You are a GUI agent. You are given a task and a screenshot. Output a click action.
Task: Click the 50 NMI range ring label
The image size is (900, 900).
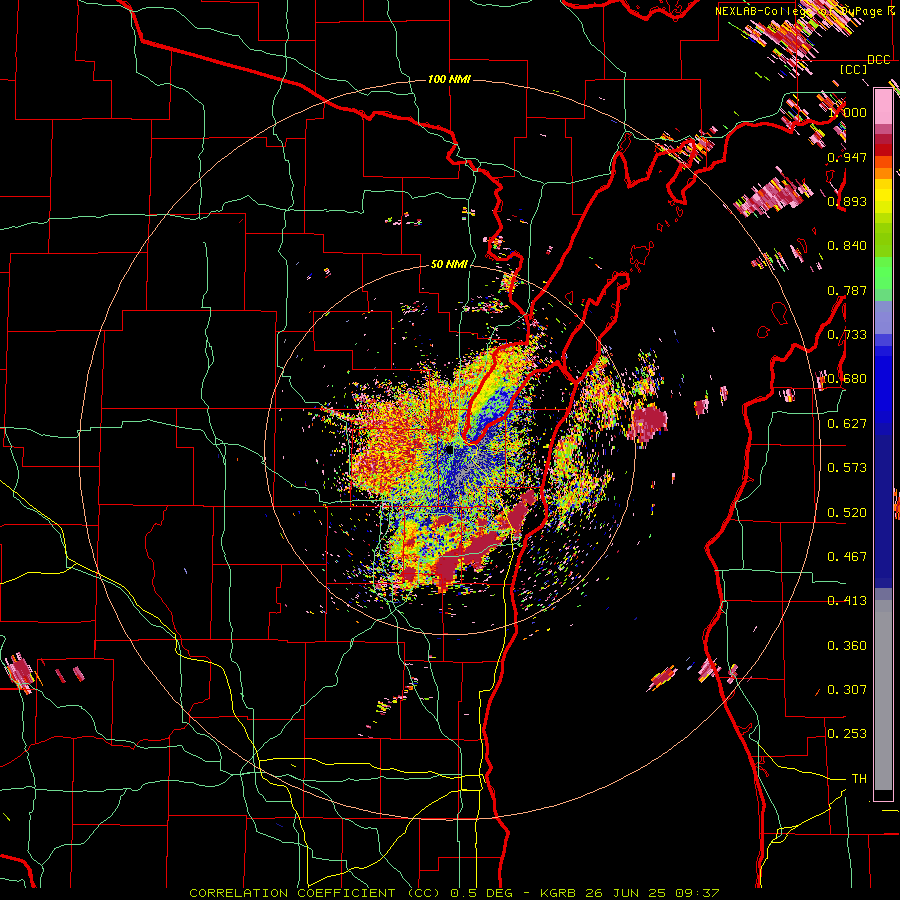pyautogui.click(x=449, y=264)
